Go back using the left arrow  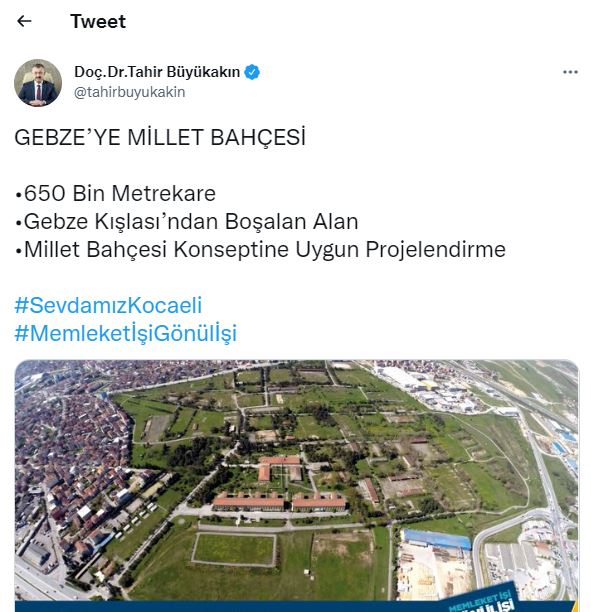(24, 21)
